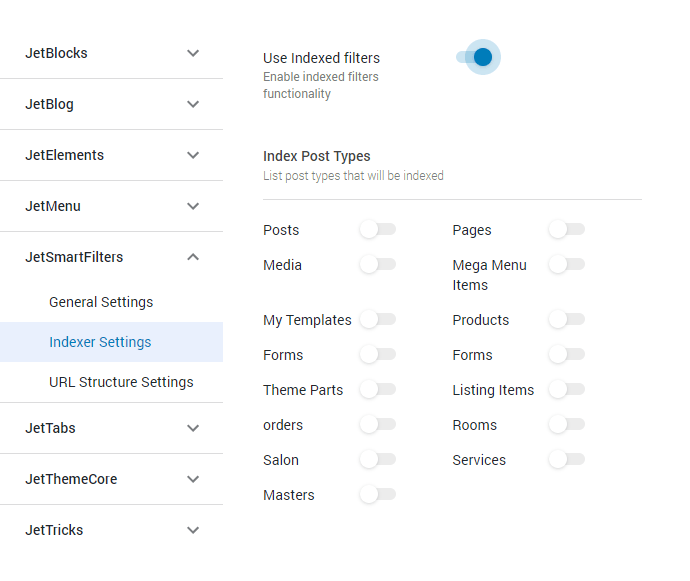Toggle Forms switch below Products
690x581 pixels.
pyautogui.click(x=567, y=354)
